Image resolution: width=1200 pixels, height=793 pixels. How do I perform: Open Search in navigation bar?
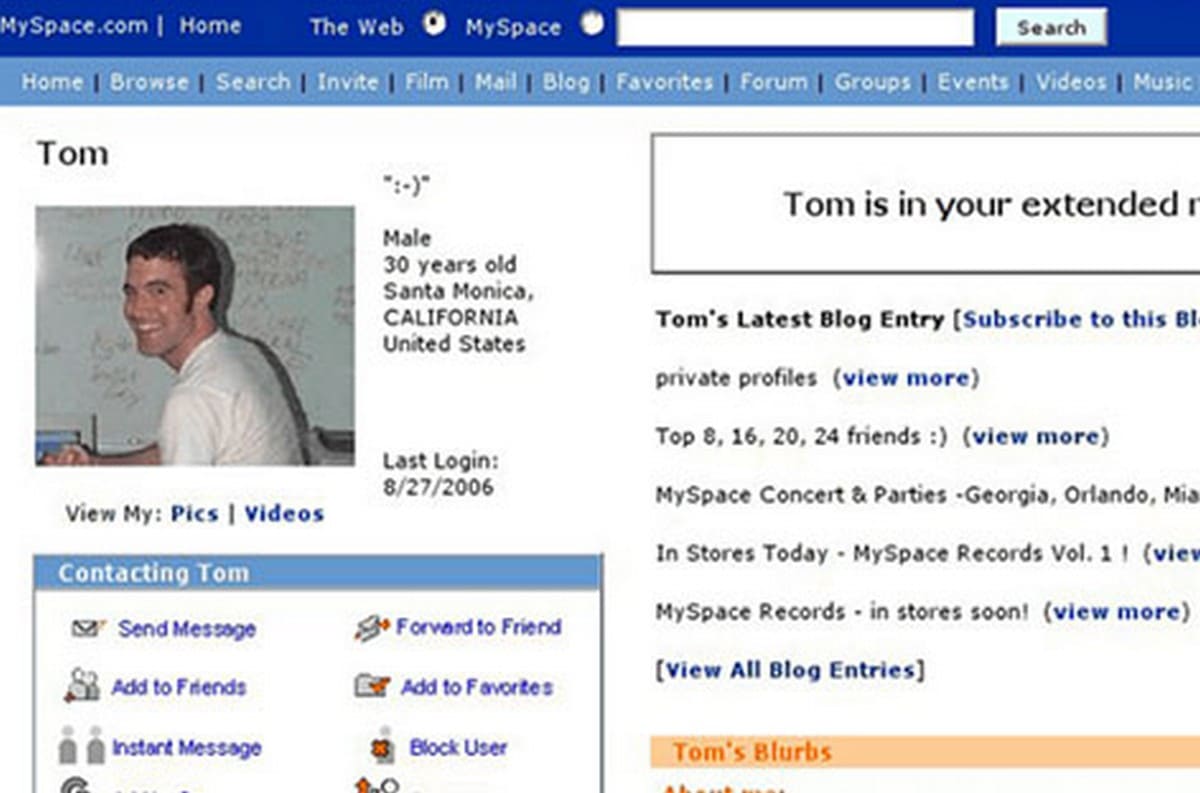253,82
